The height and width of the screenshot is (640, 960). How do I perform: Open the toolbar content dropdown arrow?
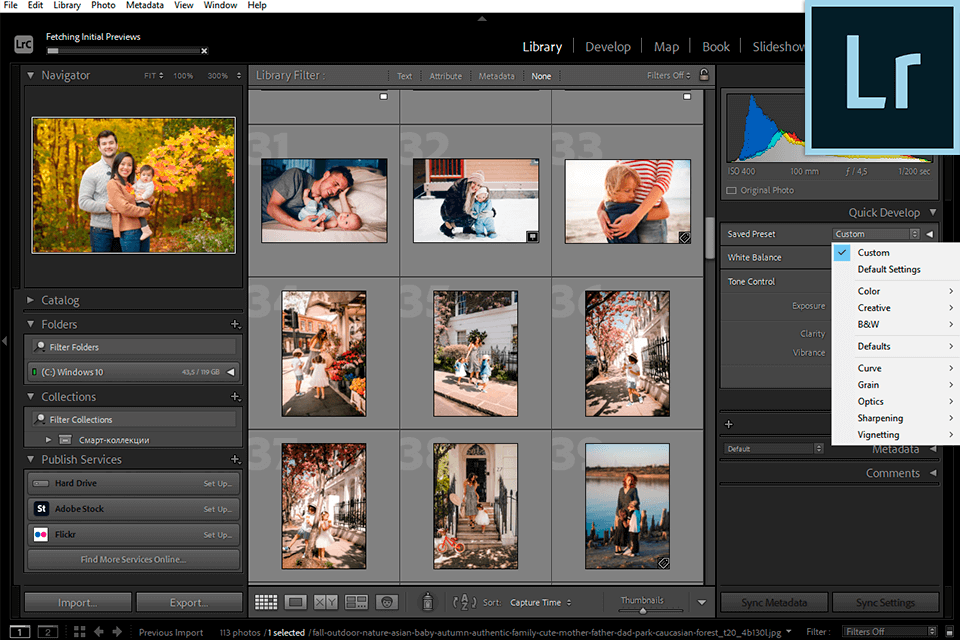pos(702,603)
